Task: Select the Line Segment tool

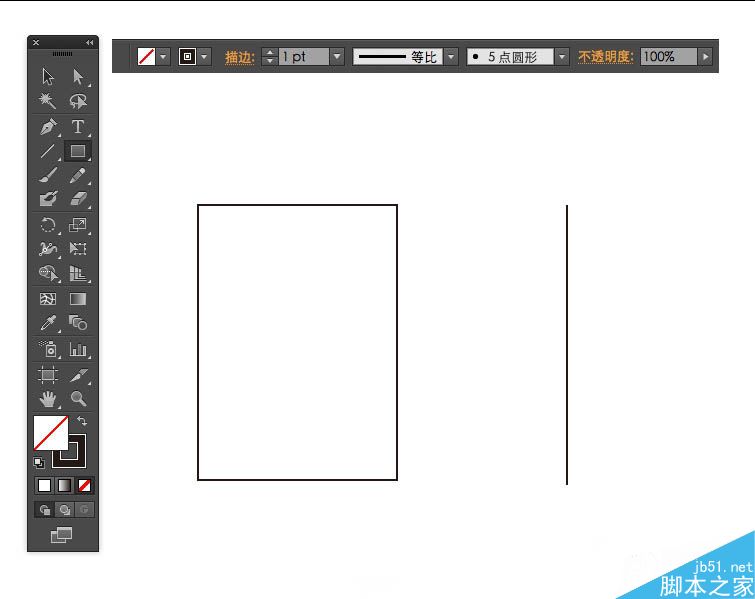Action: tap(48, 151)
